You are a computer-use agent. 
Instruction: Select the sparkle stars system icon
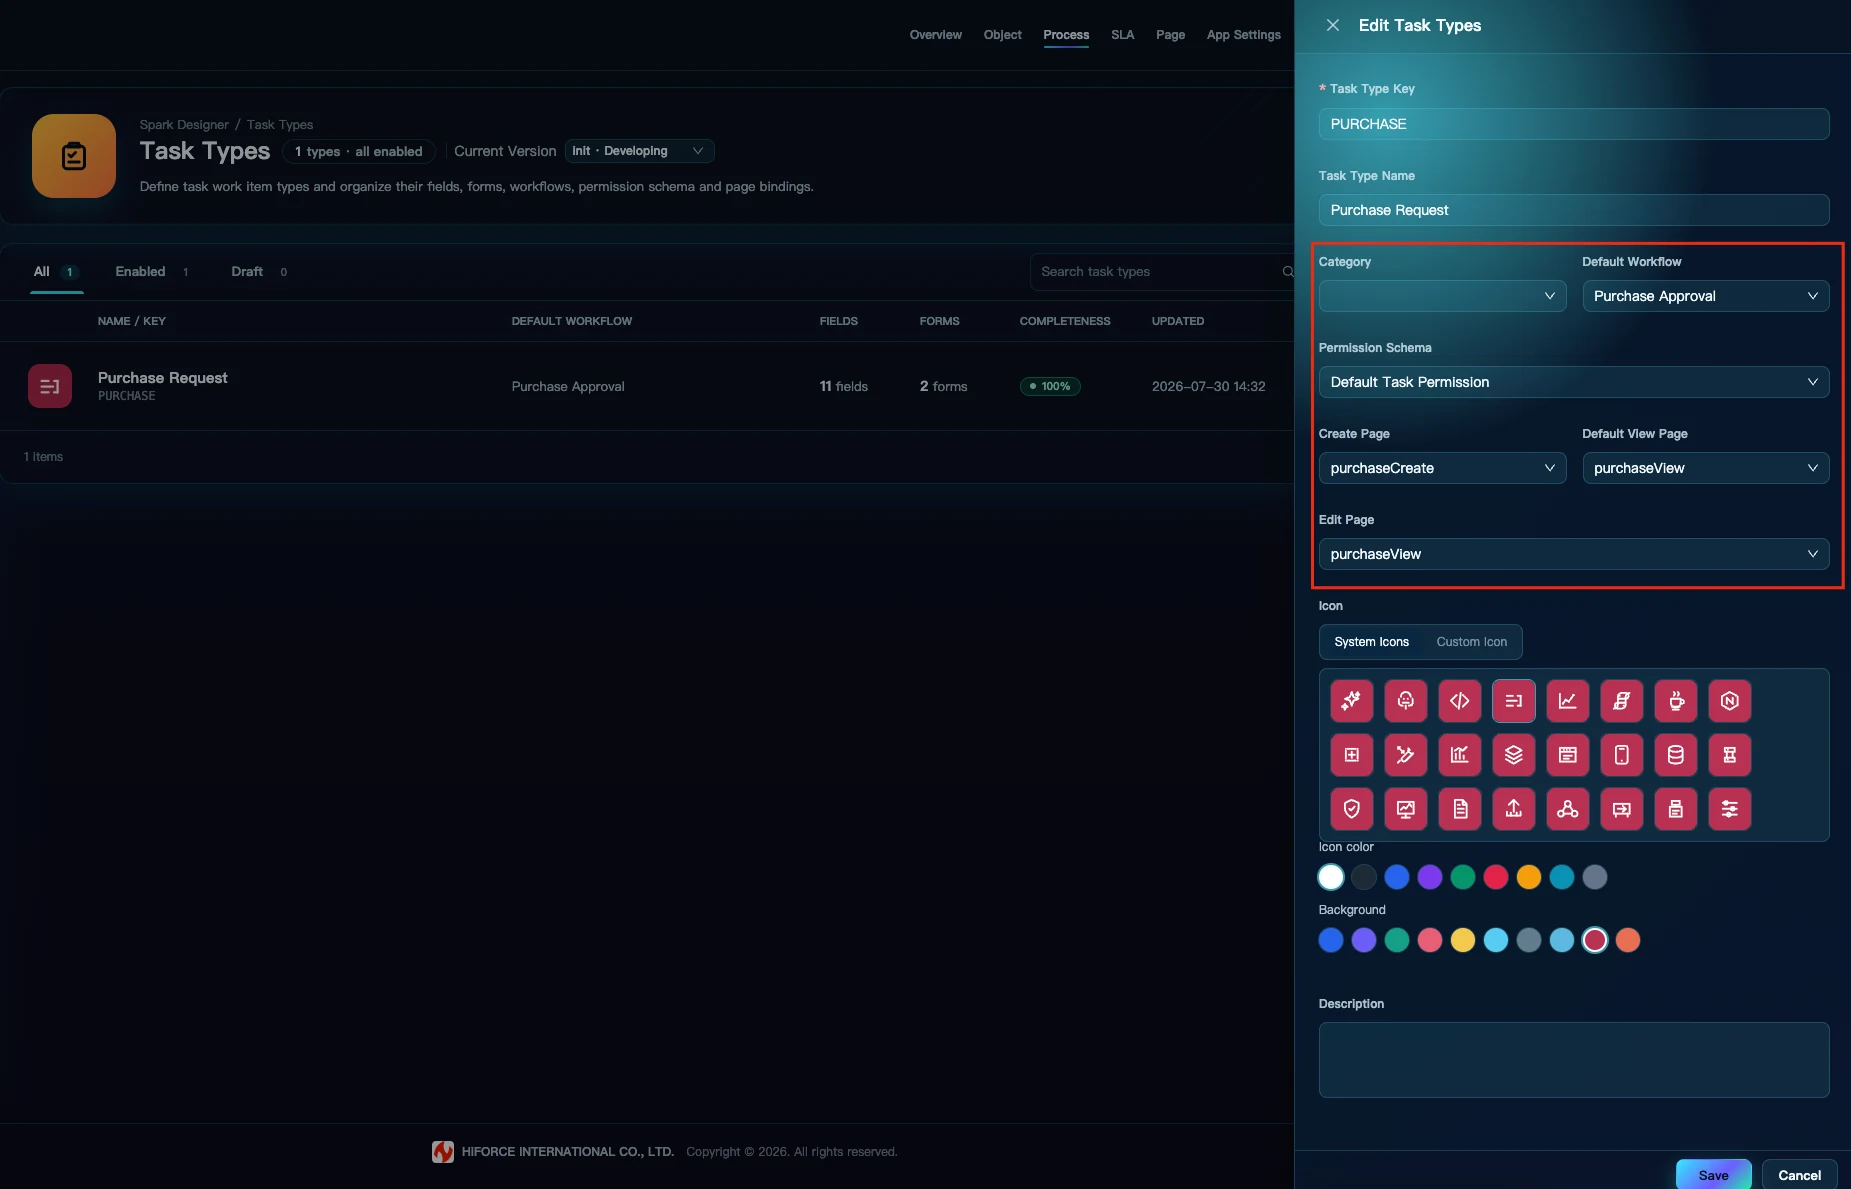pyautogui.click(x=1351, y=701)
